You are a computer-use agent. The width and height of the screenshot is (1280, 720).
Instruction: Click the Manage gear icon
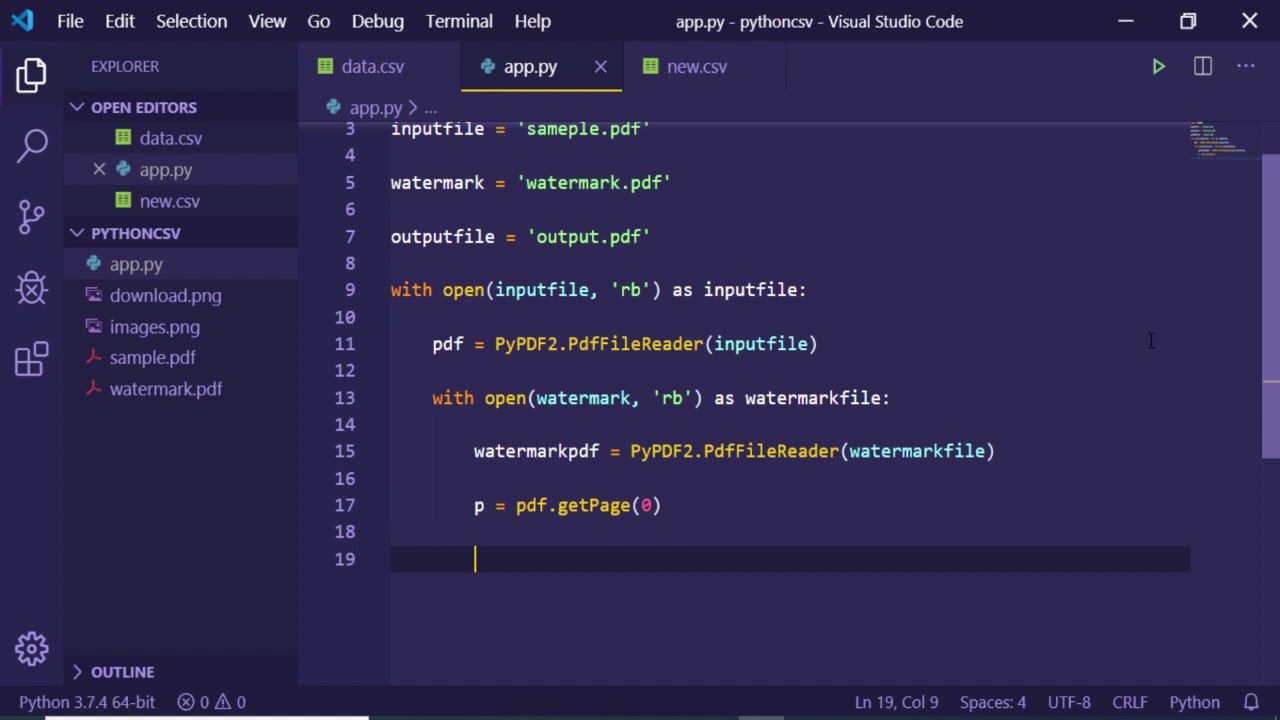[x=32, y=649]
